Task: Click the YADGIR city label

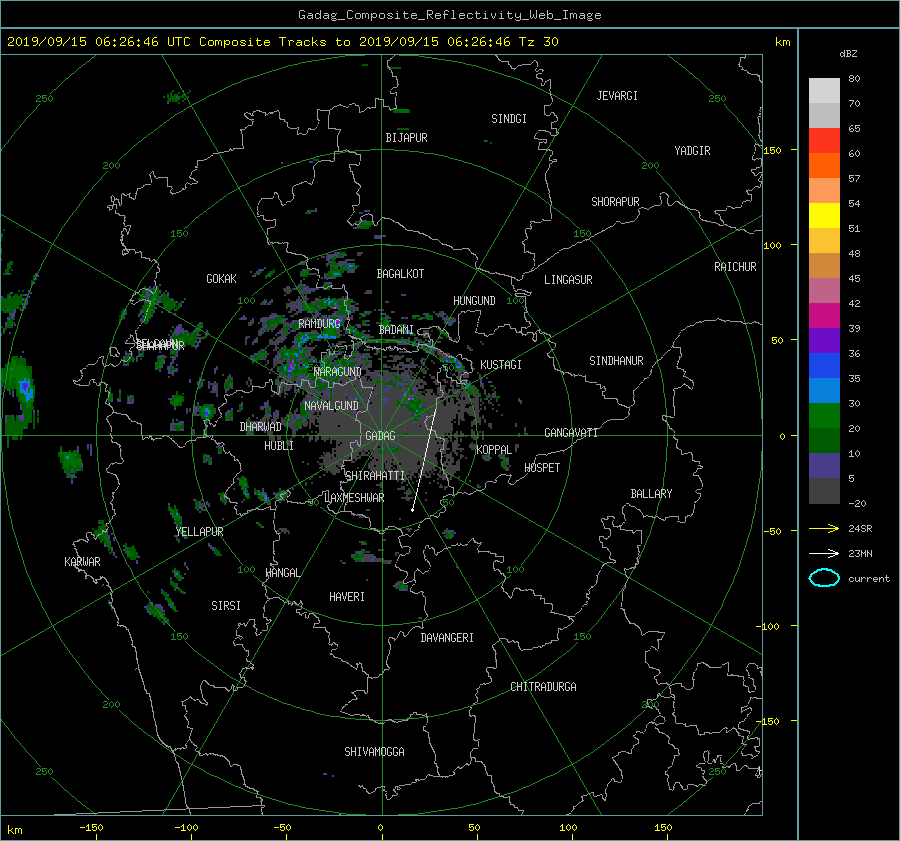Action: click(x=692, y=151)
